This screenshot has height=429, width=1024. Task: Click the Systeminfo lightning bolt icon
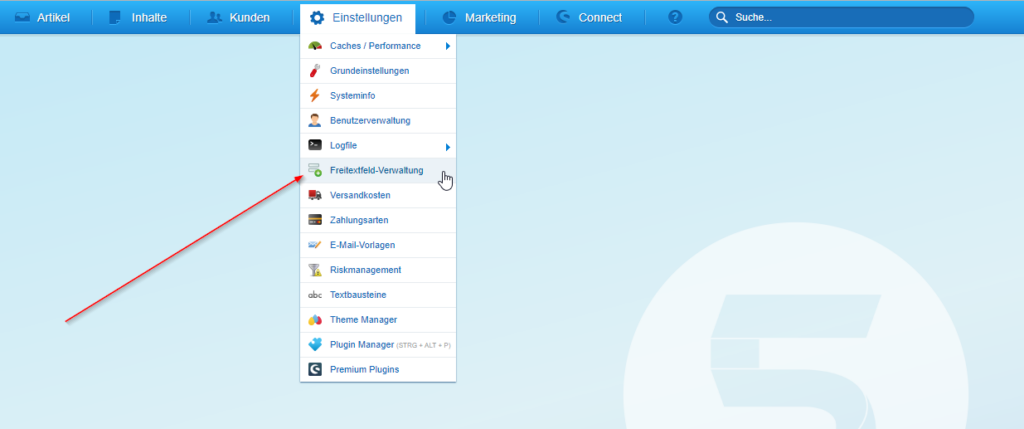[315, 96]
